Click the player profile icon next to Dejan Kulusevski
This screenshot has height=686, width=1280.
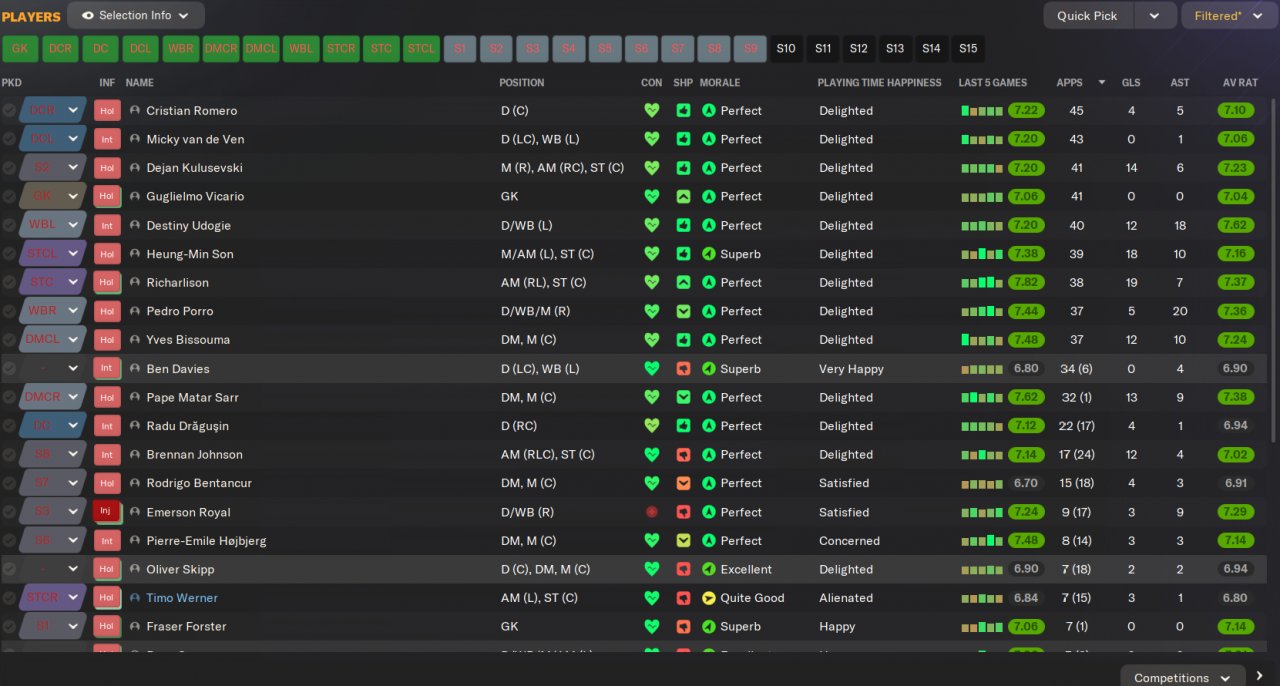point(135,168)
